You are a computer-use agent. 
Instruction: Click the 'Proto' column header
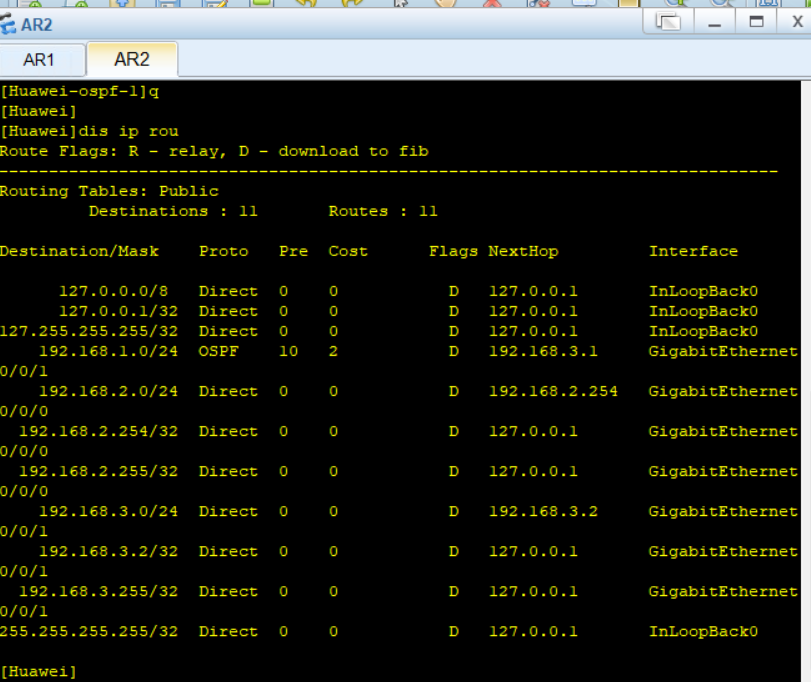click(223, 251)
